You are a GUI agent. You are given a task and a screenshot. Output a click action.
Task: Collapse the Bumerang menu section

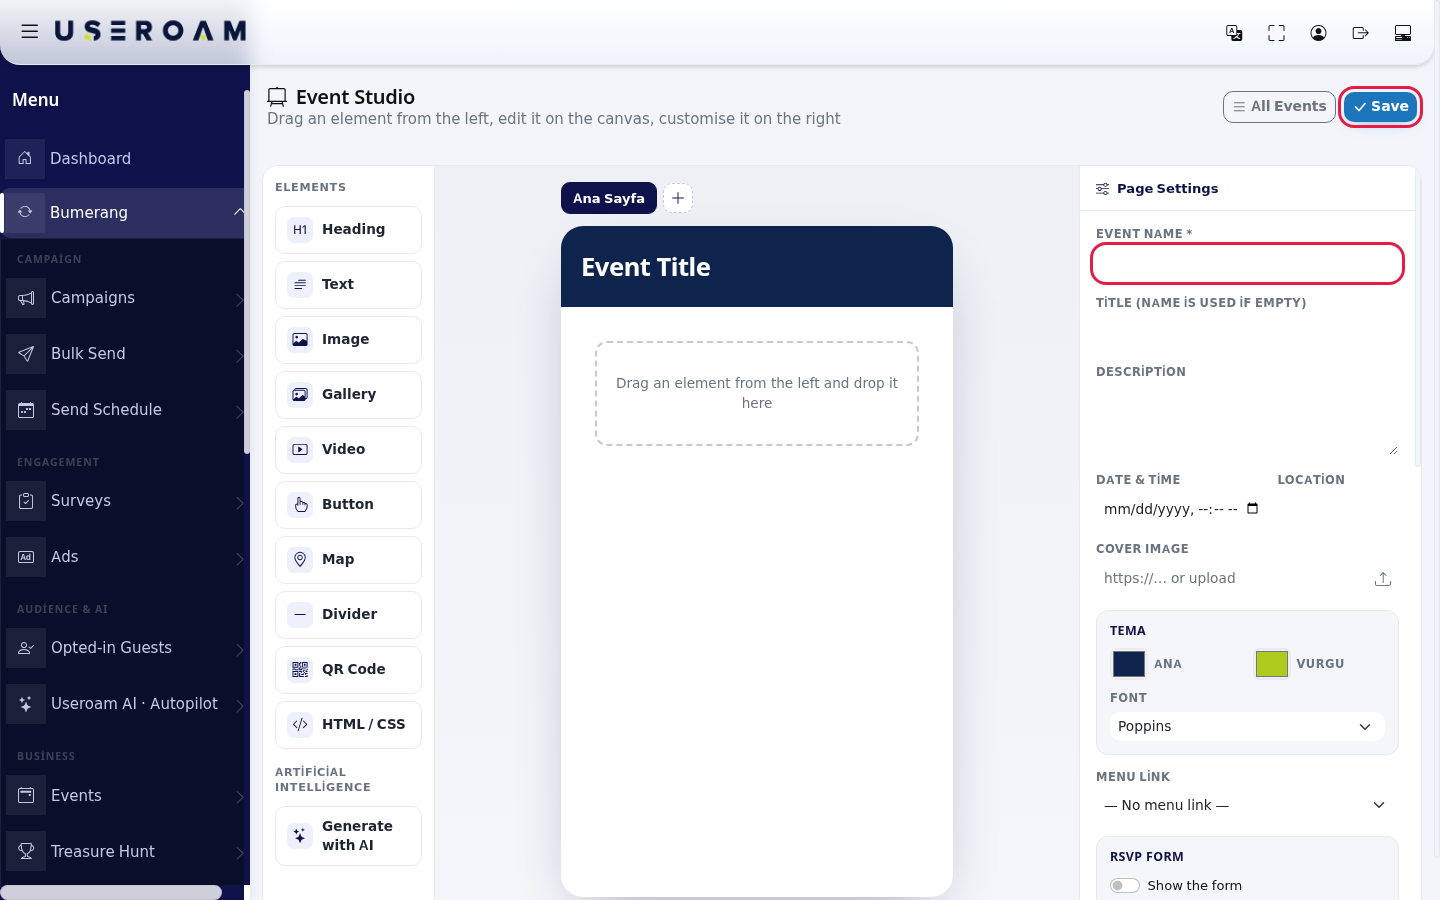[x=239, y=212]
